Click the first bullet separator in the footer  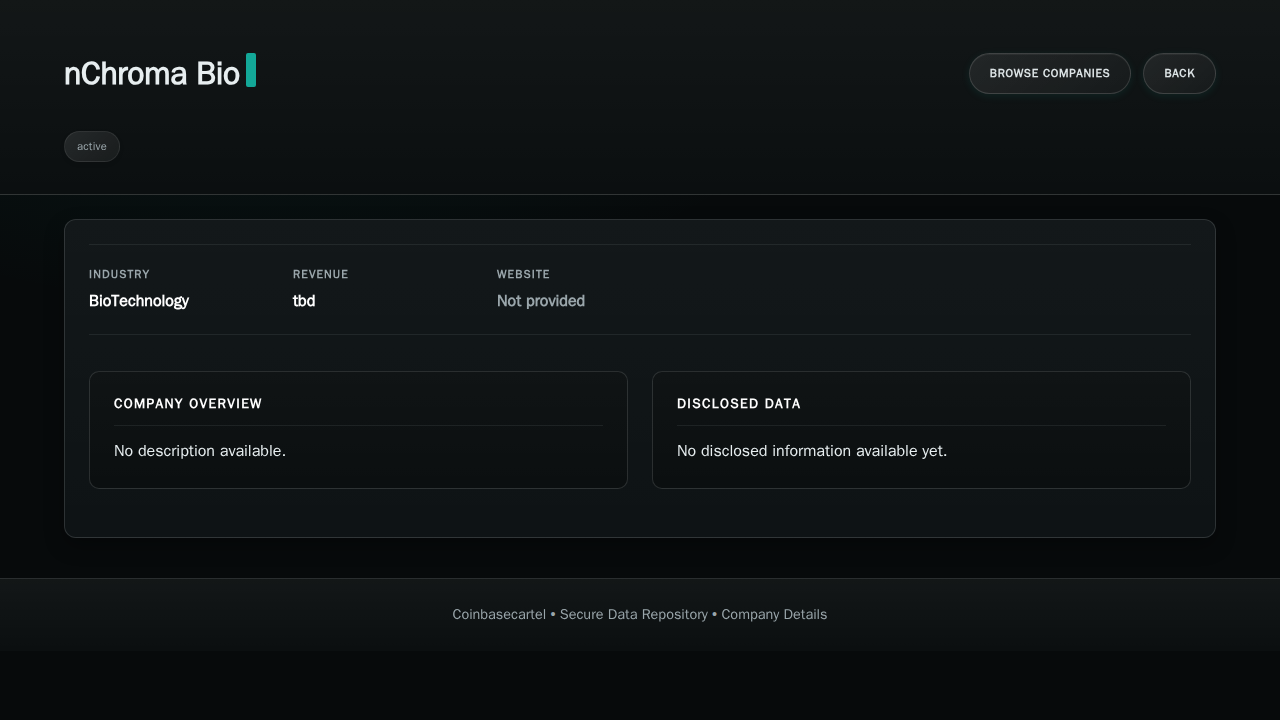coord(553,614)
